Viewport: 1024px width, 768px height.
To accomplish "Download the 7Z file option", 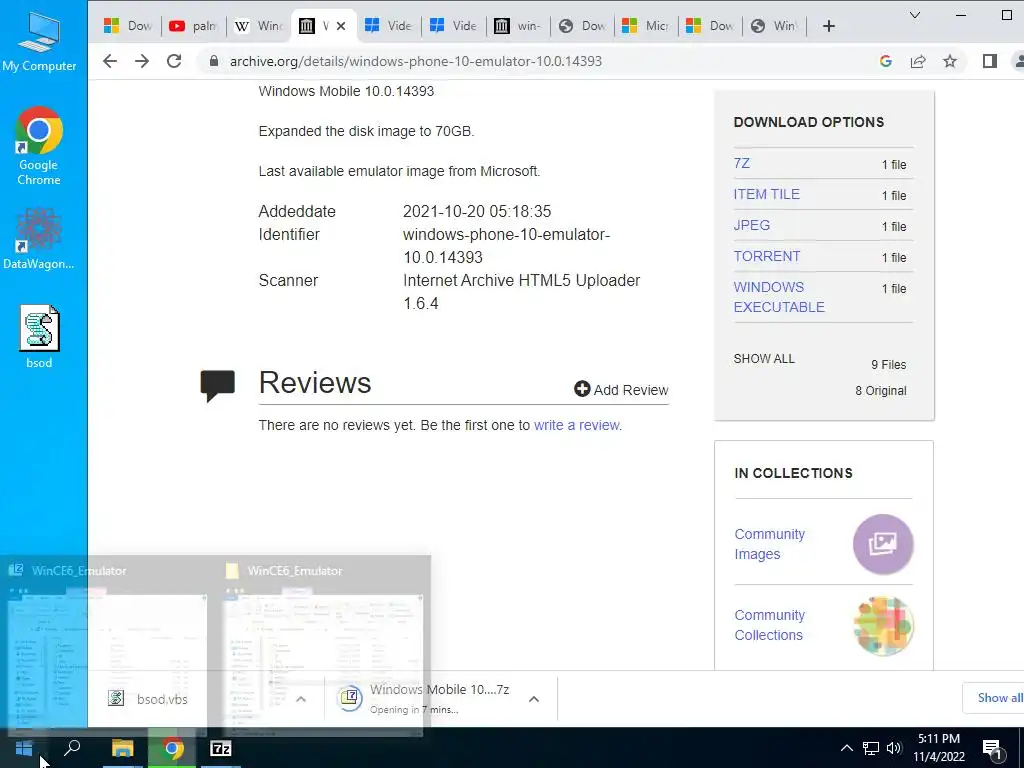I will (742, 163).
